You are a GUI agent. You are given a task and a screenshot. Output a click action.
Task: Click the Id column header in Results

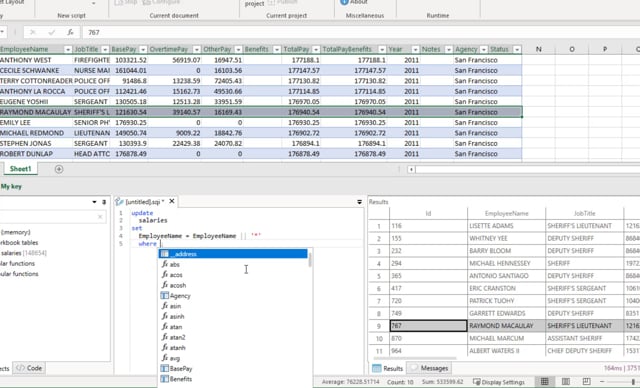[428, 213]
